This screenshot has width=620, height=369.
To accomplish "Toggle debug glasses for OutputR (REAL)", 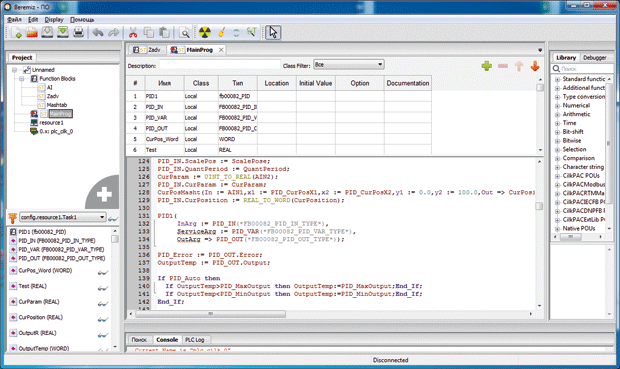I will (103, 335).
